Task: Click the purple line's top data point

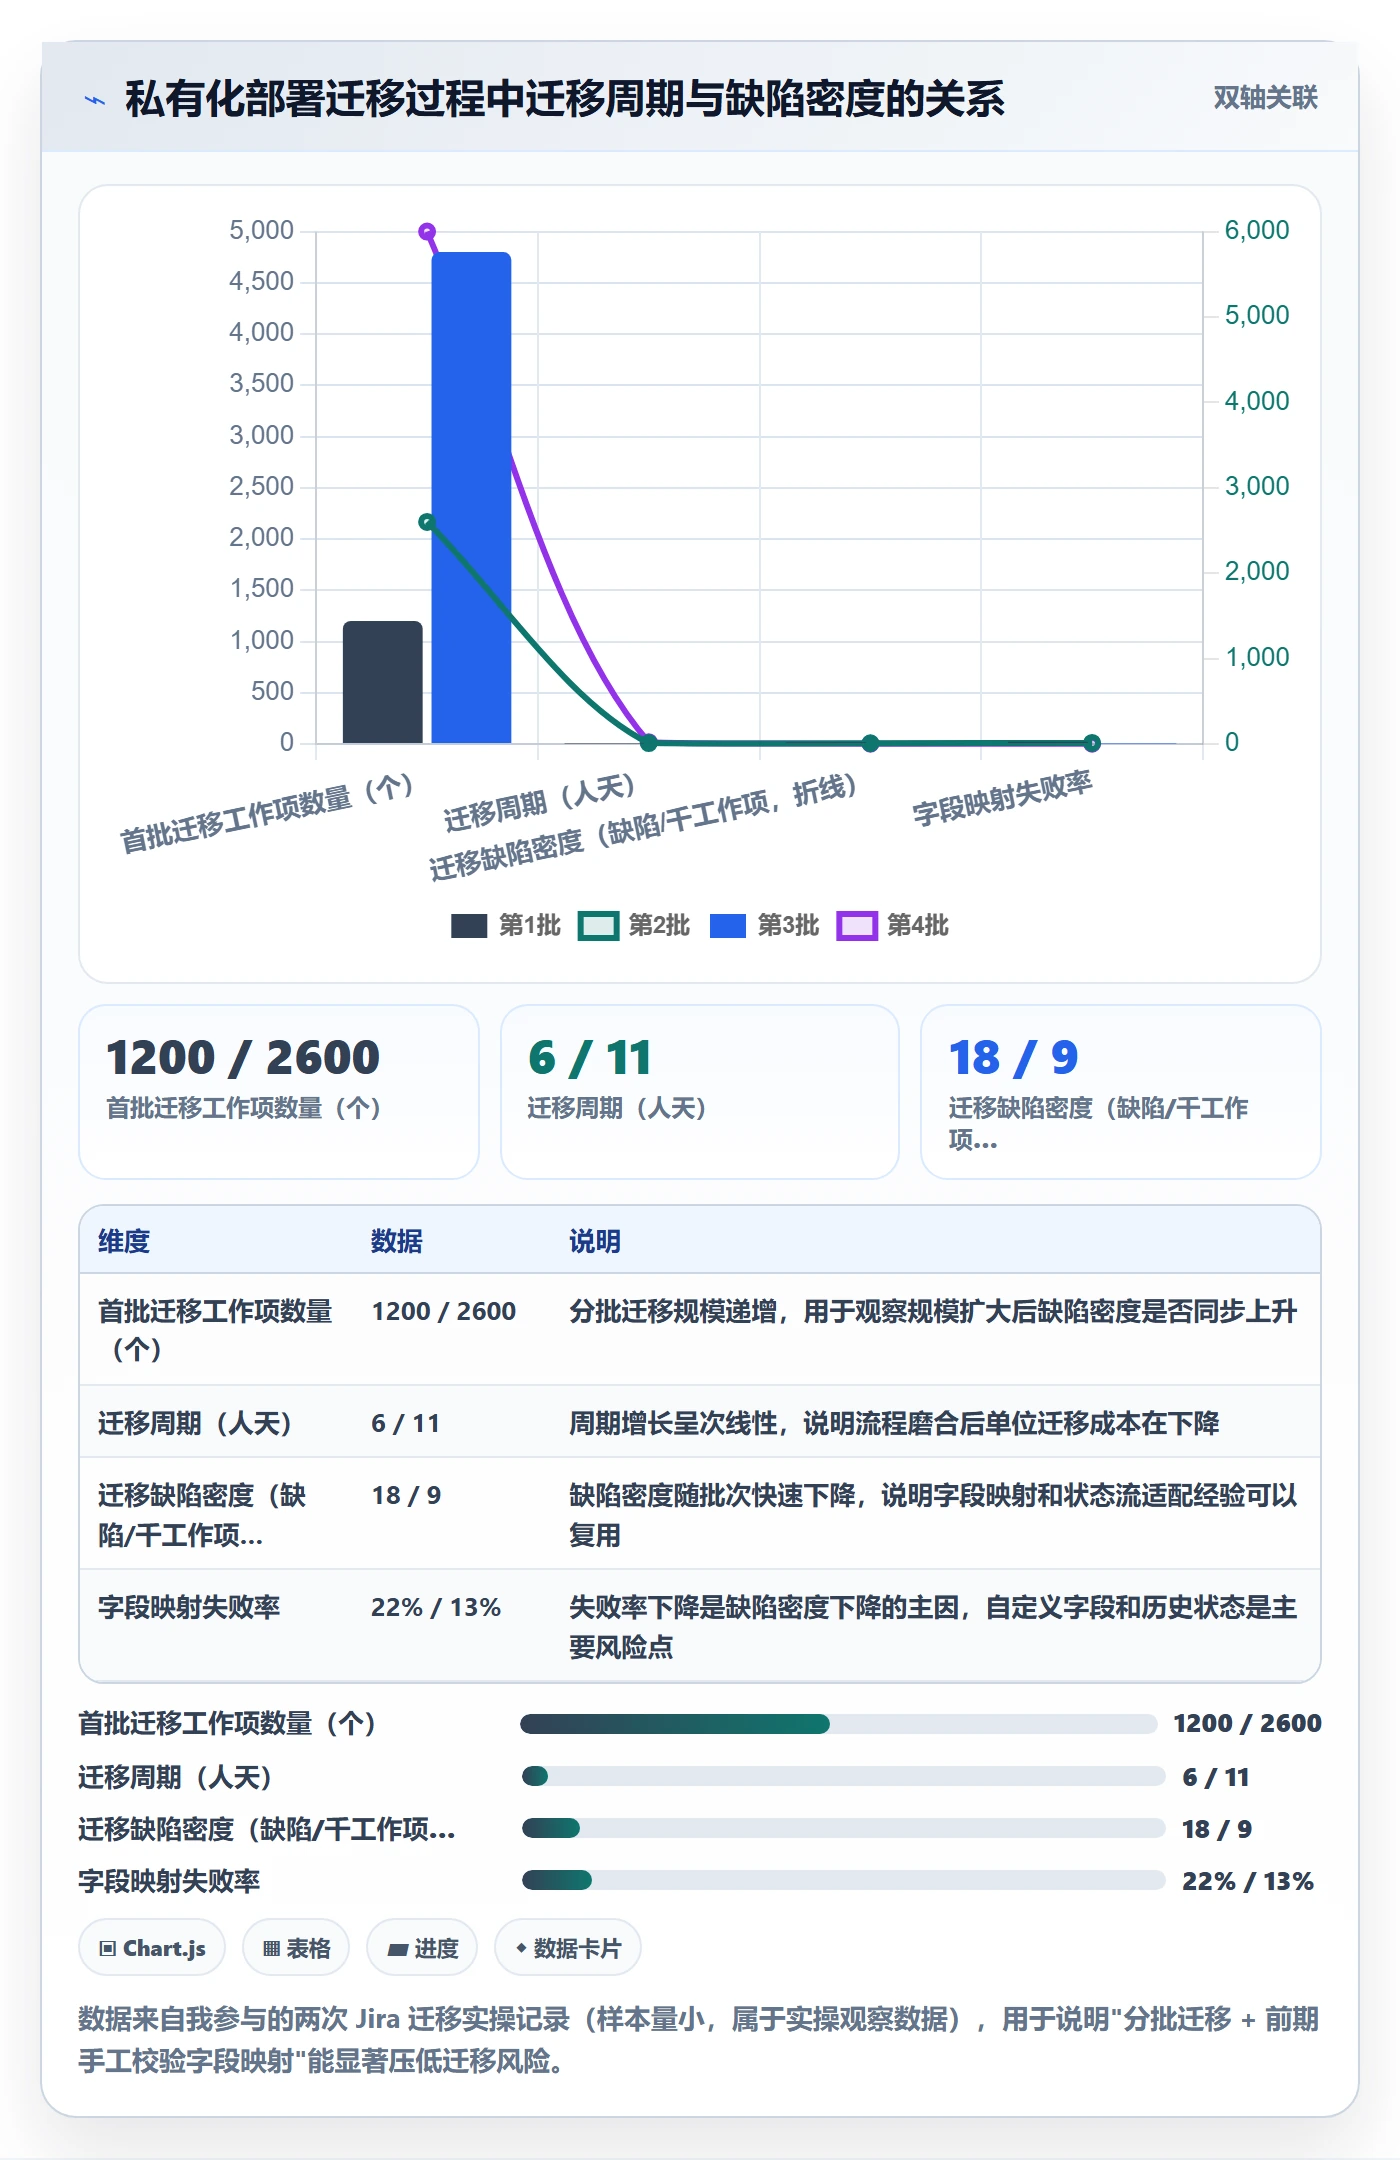Action: tap(427, 232)
